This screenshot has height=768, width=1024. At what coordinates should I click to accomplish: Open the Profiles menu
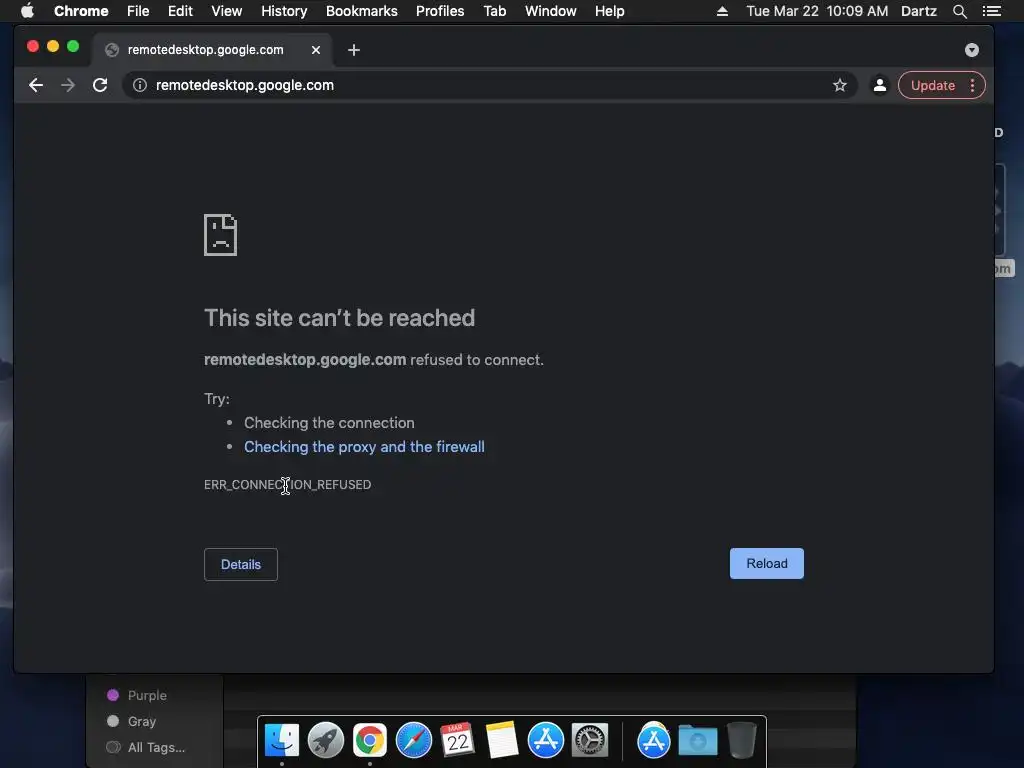[440, 11]
